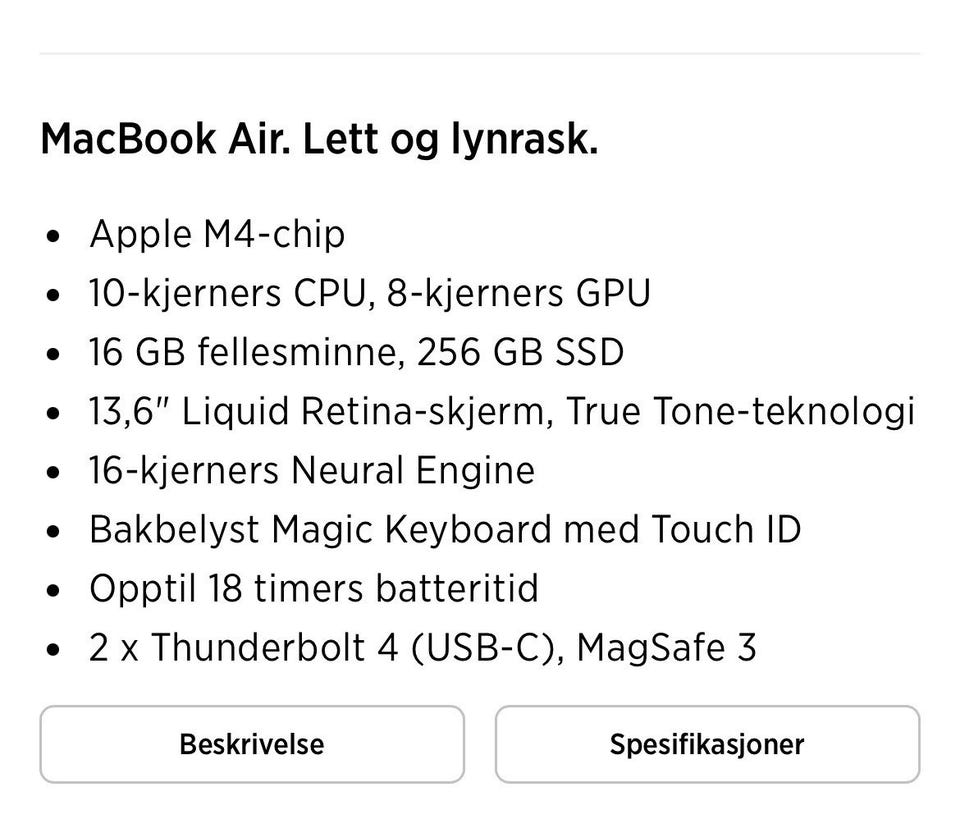Click the 256 GB SSD text
The image size is (960, 819).
pyautogui.click(x=520, y=352)
